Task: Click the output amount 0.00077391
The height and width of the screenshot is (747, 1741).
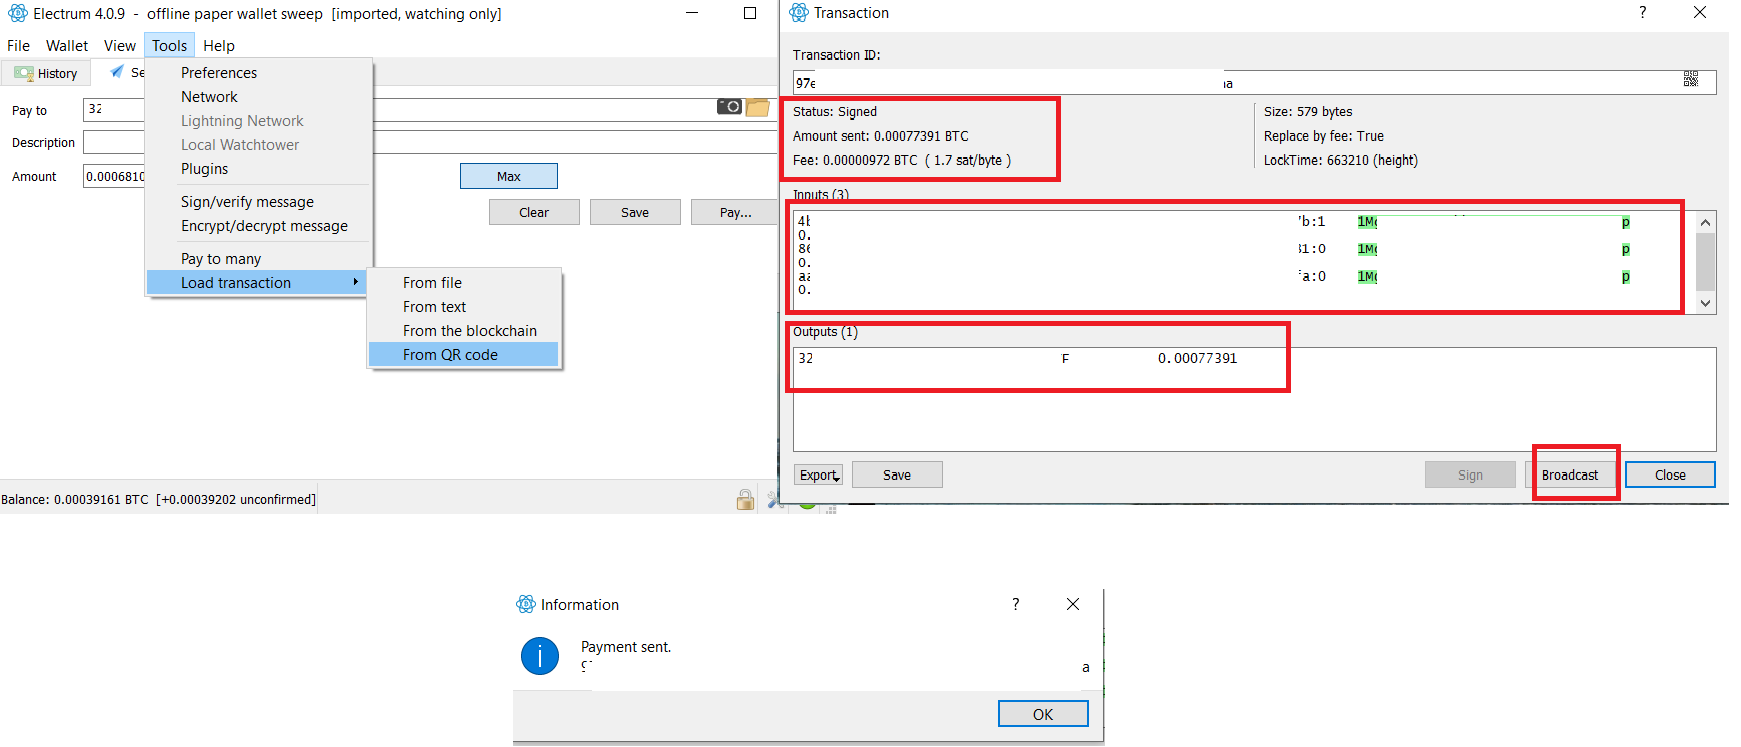Action: [1197, 358]
